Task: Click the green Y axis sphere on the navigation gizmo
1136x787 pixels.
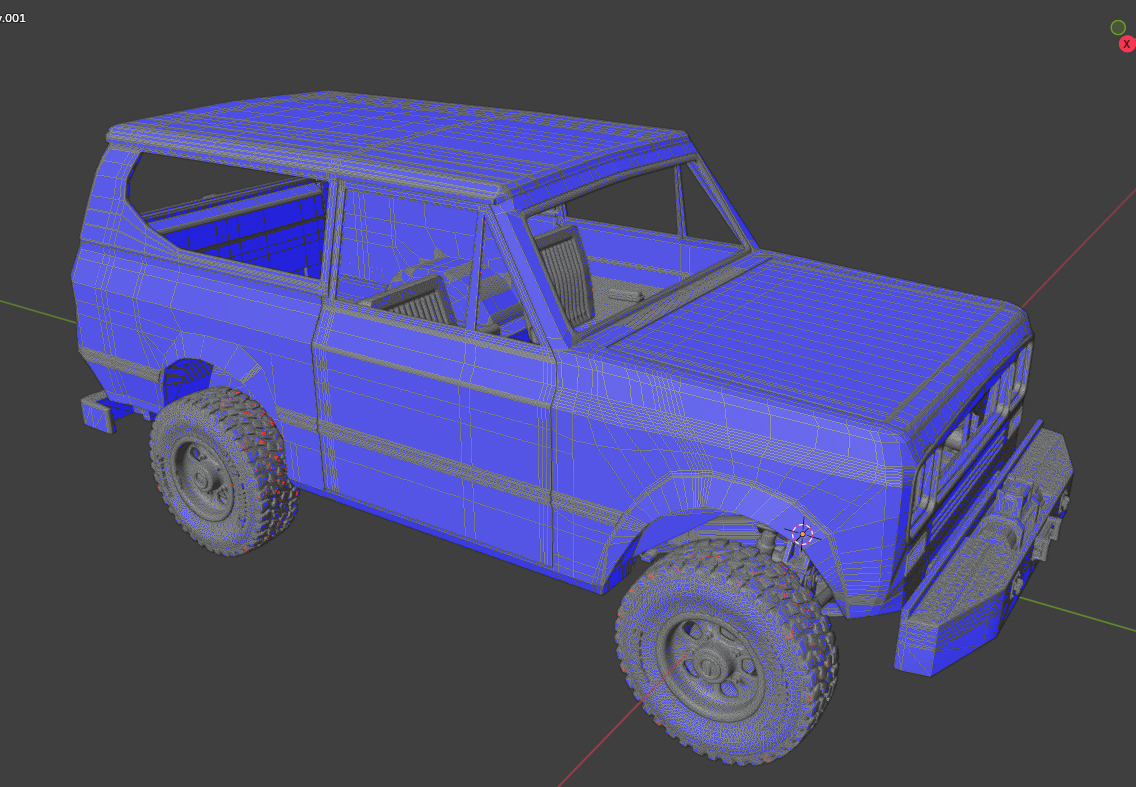Action: click(x=1117, y=27)
